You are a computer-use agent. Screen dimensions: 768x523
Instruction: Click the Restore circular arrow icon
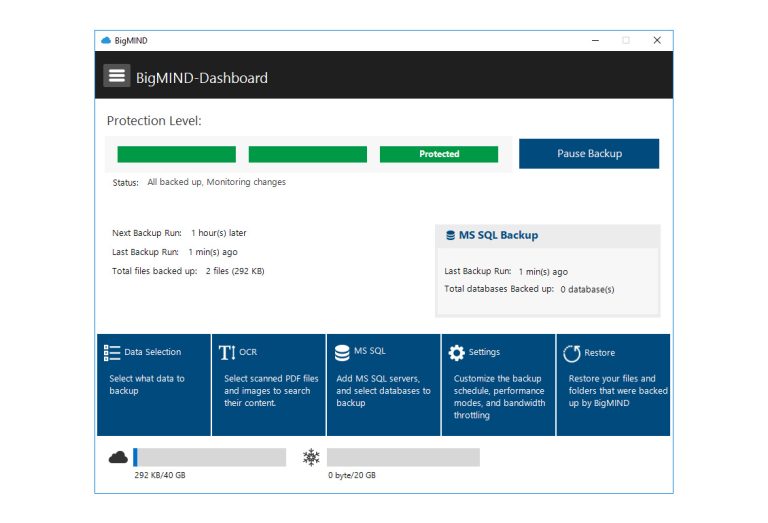572,353
